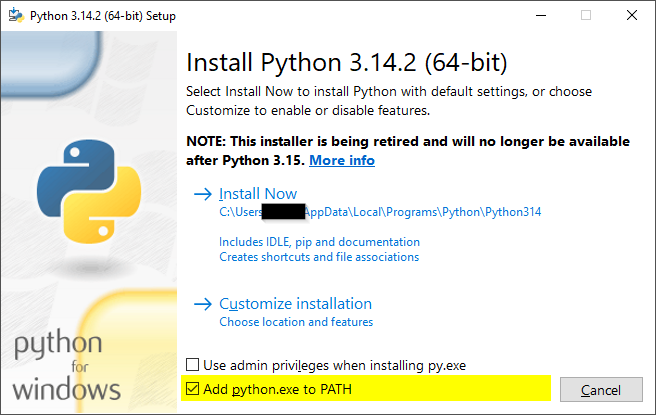The width and height of the screenshot is (656, 415).
Task: Click the arrow beside Customize installation
Action: (x=203, y=304)
